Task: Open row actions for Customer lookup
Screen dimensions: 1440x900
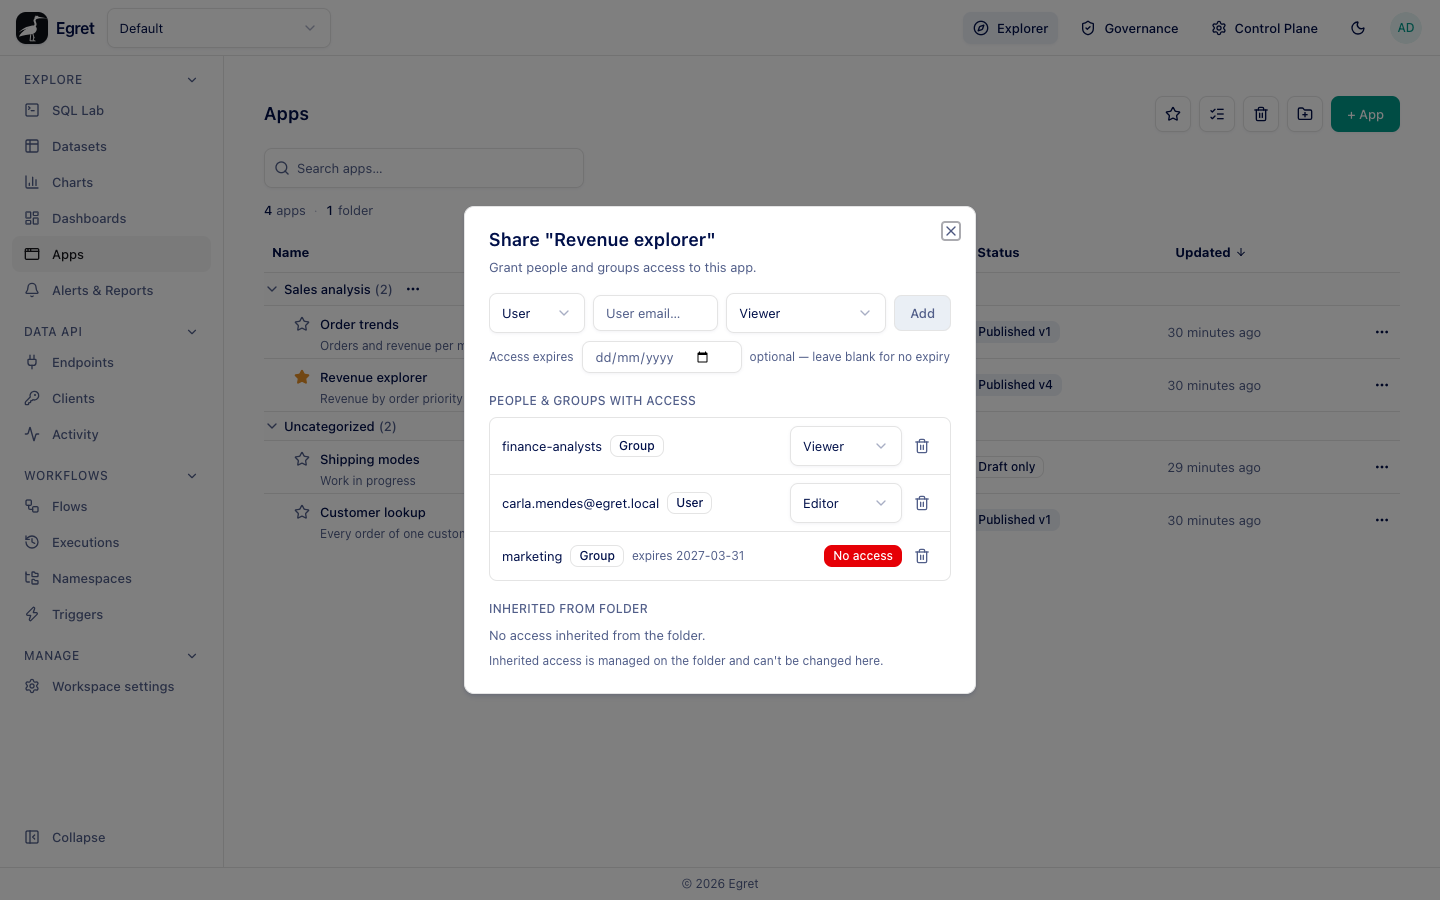Action: [x=1382, y=520]
